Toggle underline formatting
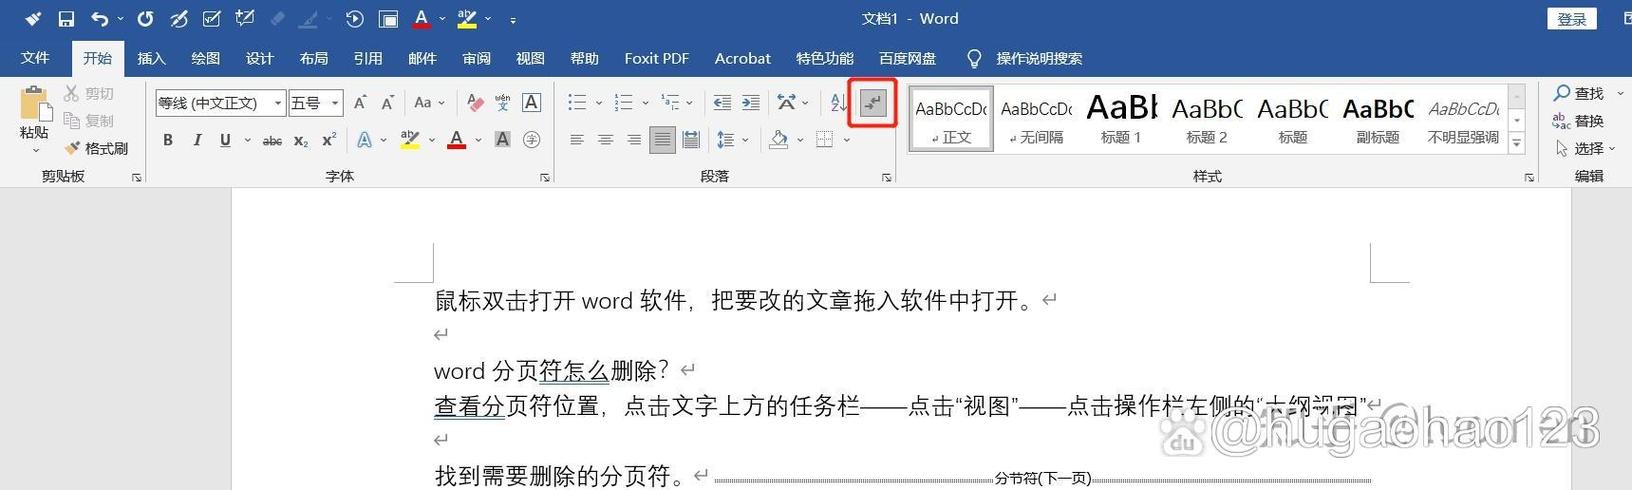Screen dimensions: 1632x490 (225, 140)
